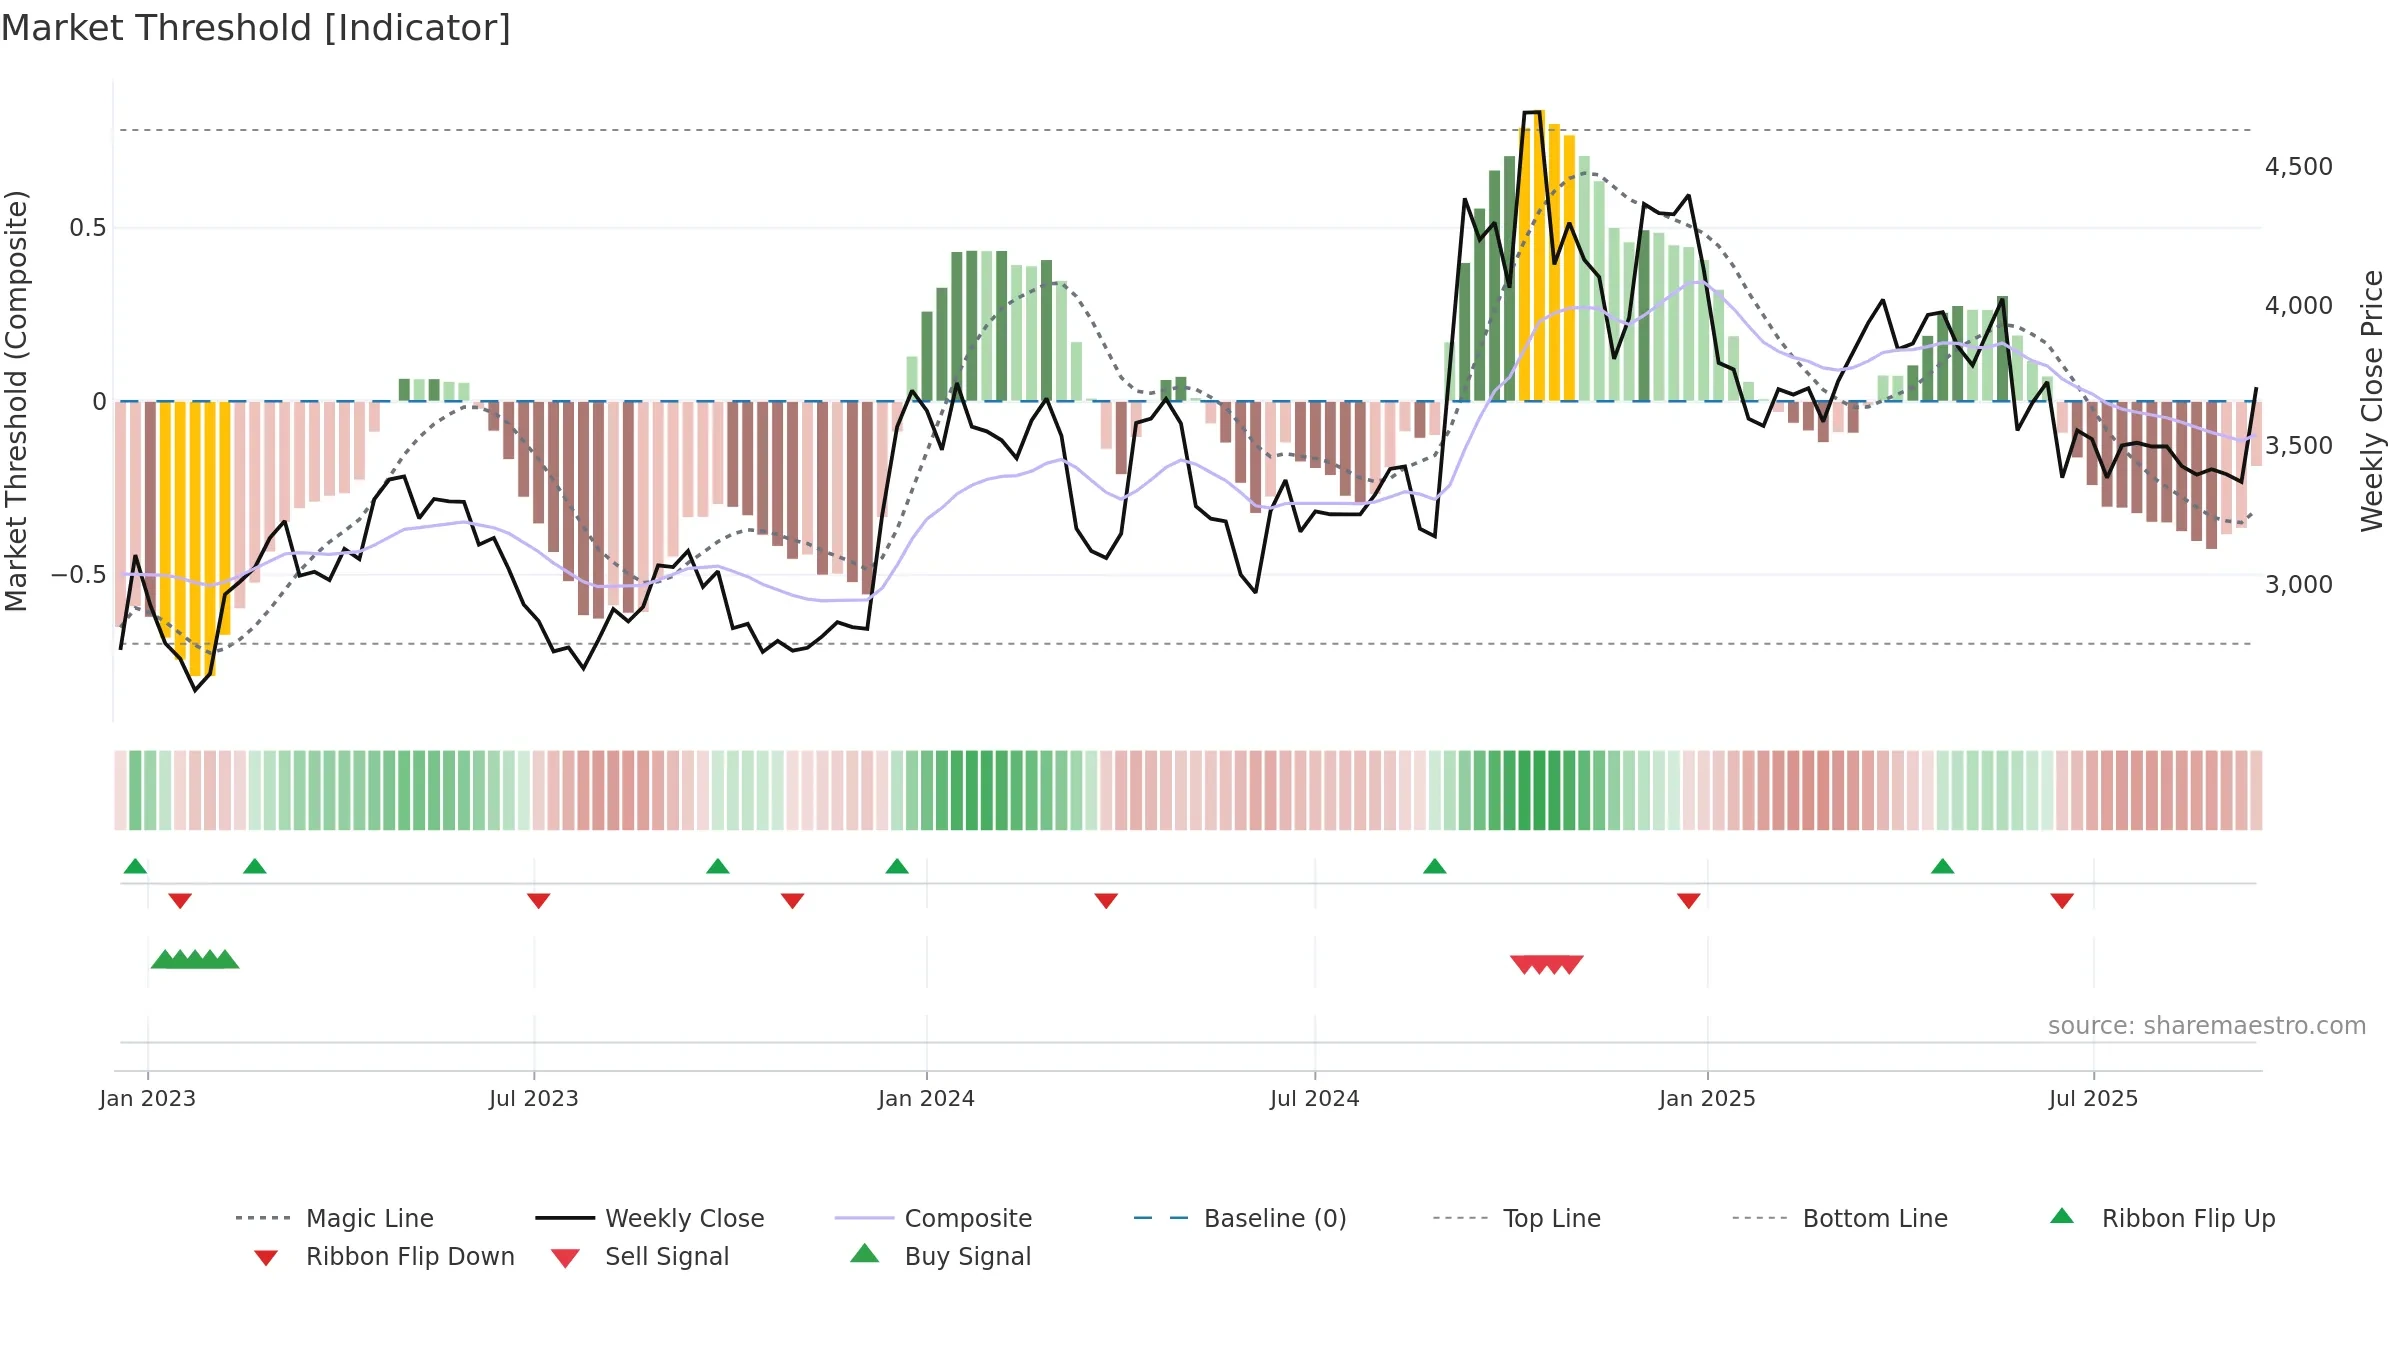
Task: Click the Ribbon Flip Down marker at Jul 2023
Action: click(539, 901)
